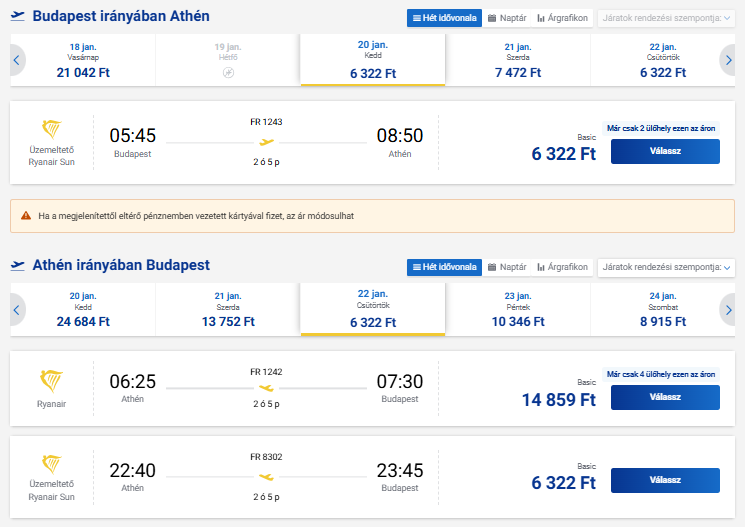Click the airplane icon beside Budapest irányában Athén

point(17,17)
